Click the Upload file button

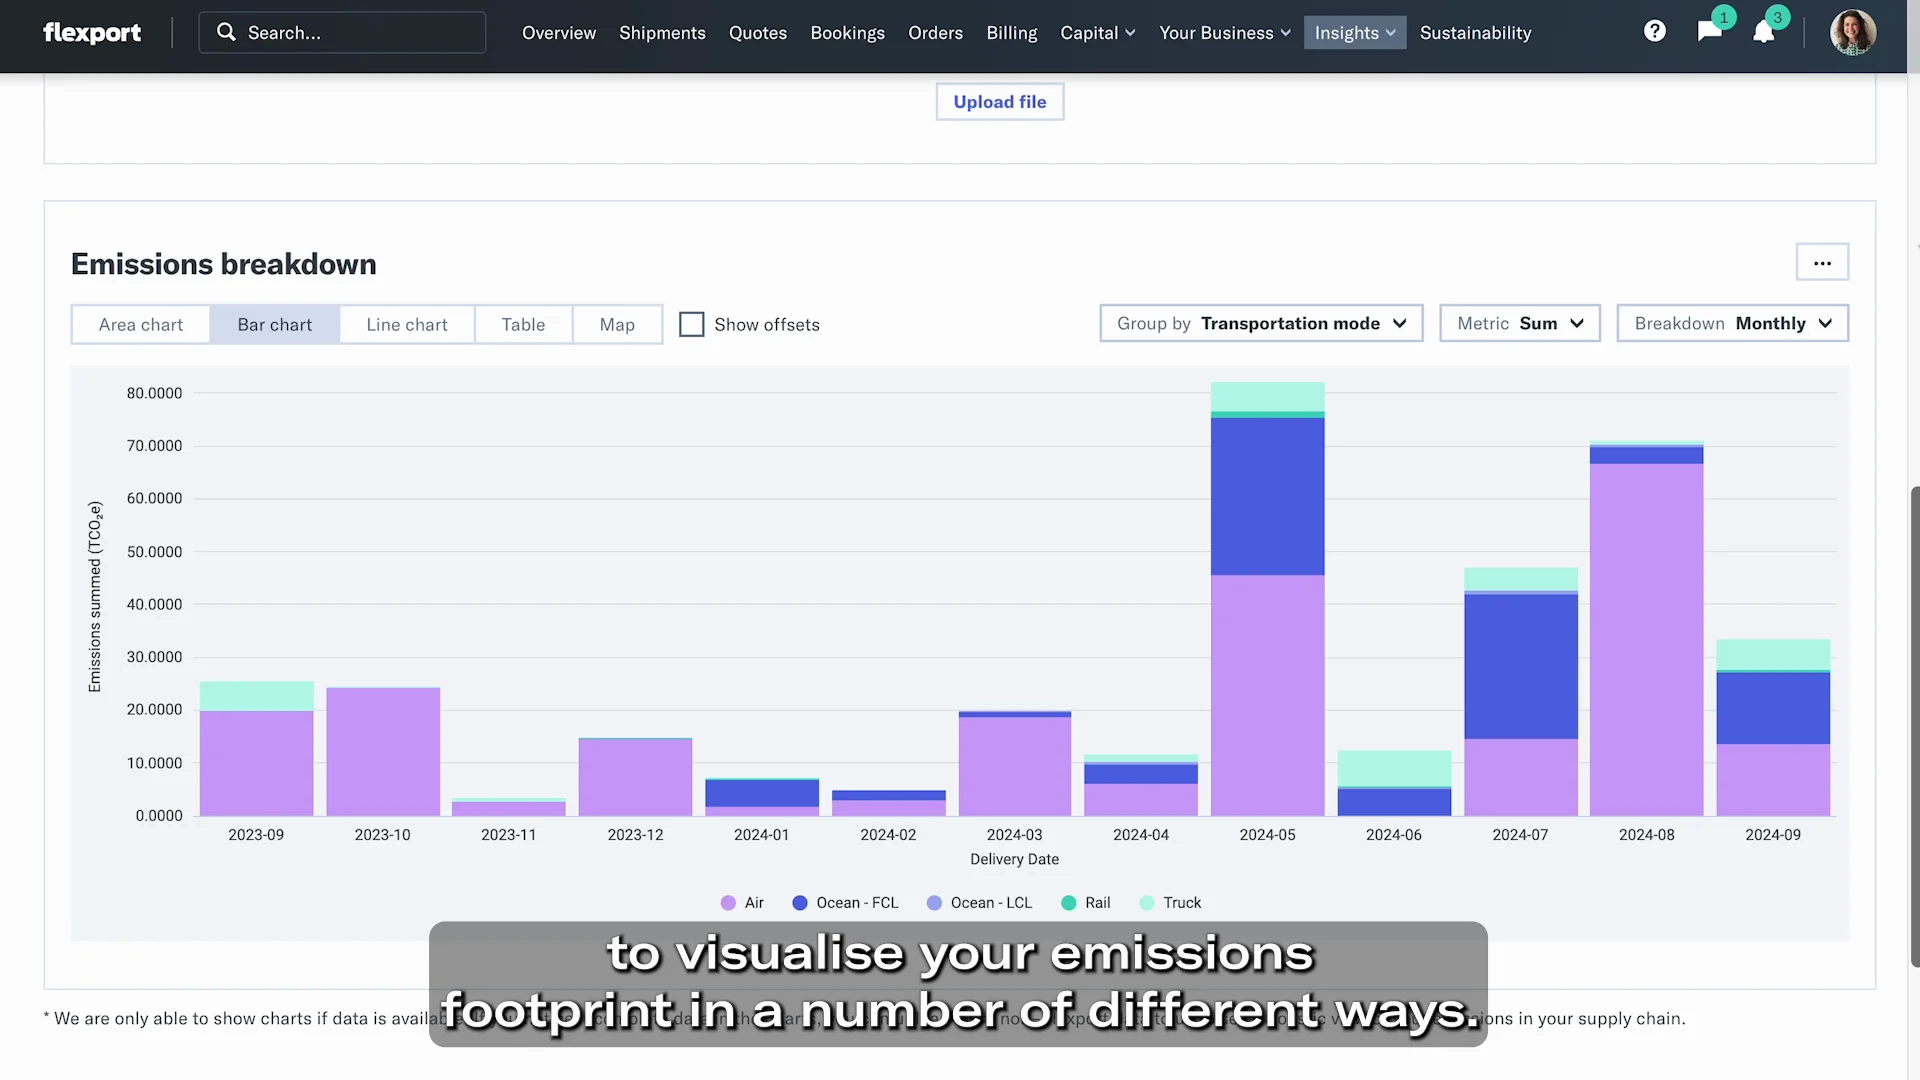[x=999, y=102]
